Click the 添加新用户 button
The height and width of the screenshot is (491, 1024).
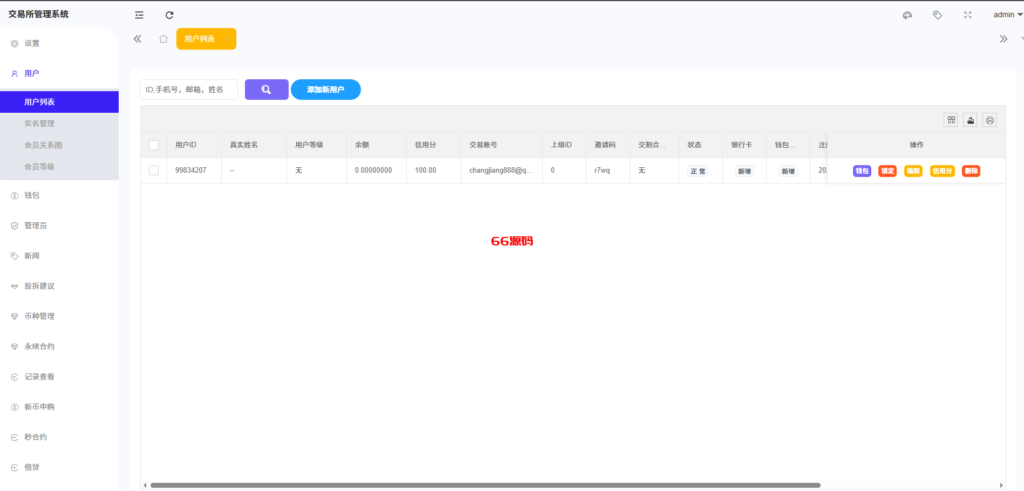point(326,89)
